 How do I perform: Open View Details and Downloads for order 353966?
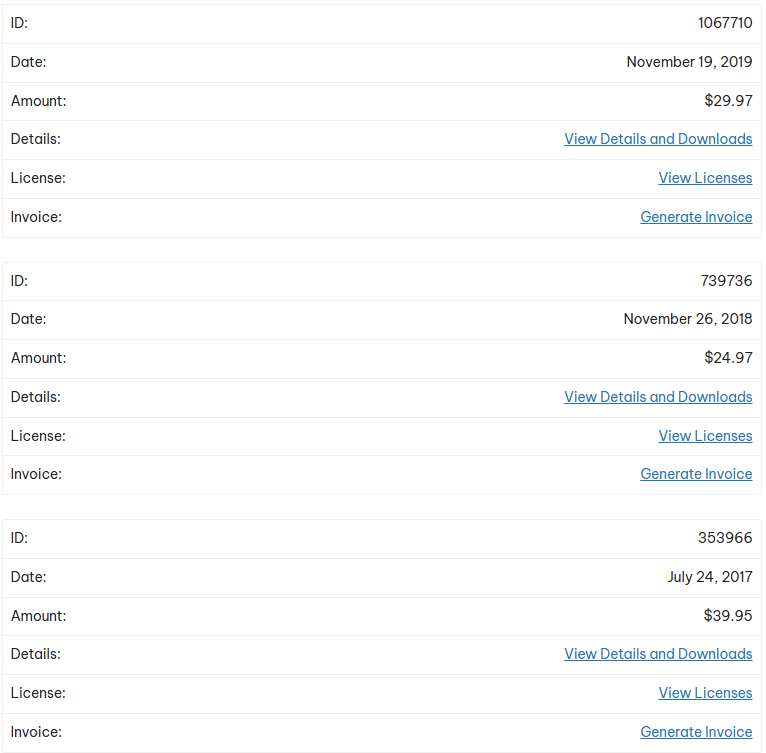pyautogui.click(x=658, y=654)
